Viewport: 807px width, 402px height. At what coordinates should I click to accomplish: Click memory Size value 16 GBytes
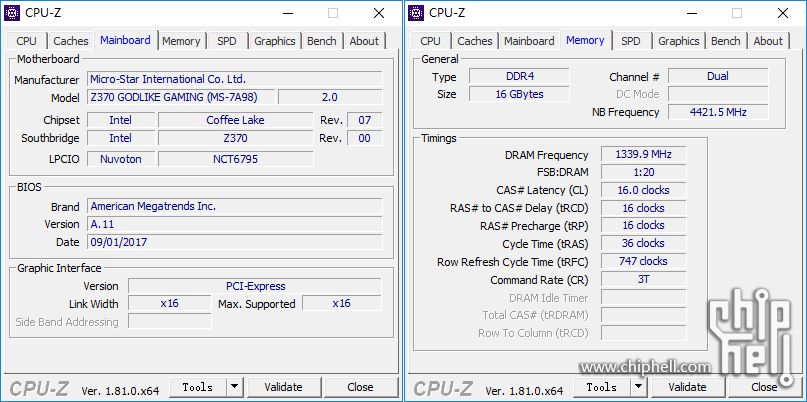pyautogui.click(x=519, y=94)
